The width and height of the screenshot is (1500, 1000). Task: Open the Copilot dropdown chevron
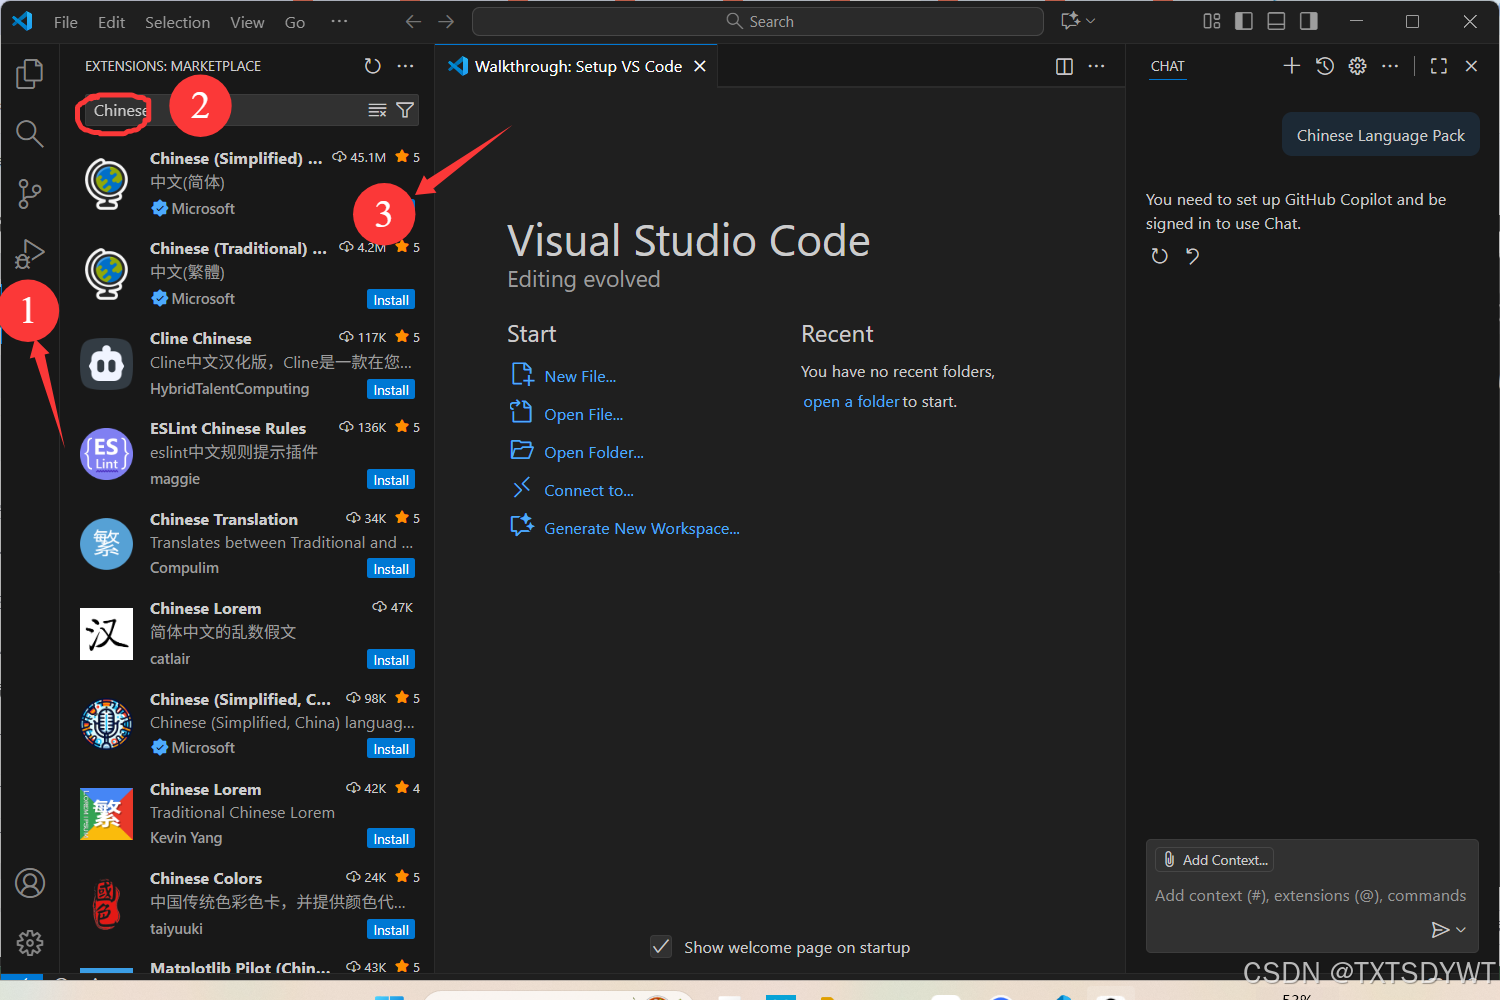(1091, 21)
